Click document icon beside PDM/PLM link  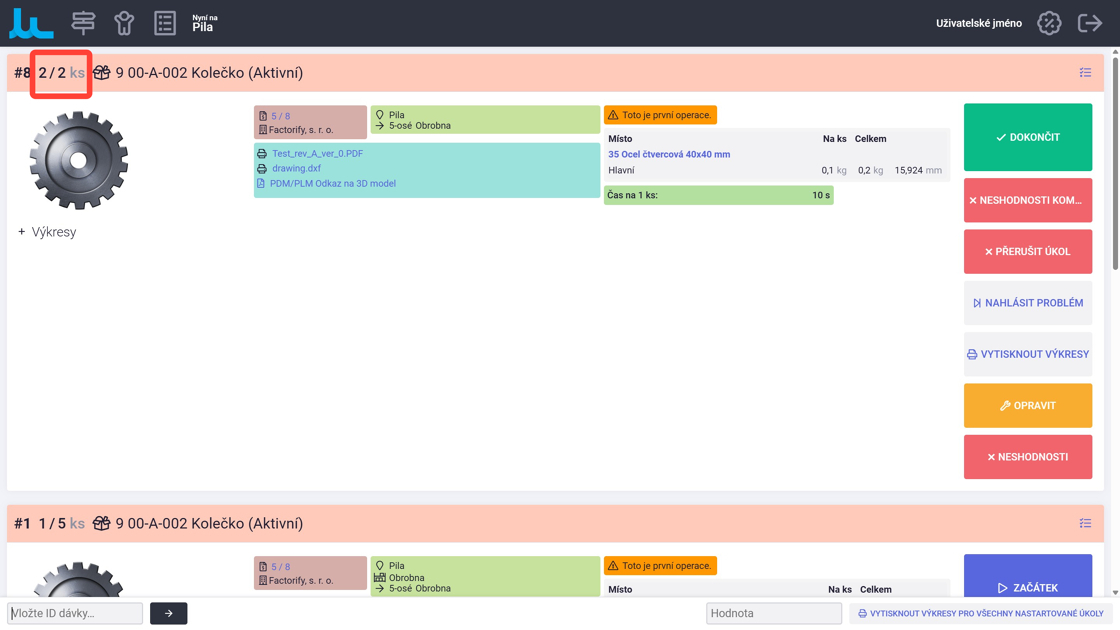pos(261,184)
